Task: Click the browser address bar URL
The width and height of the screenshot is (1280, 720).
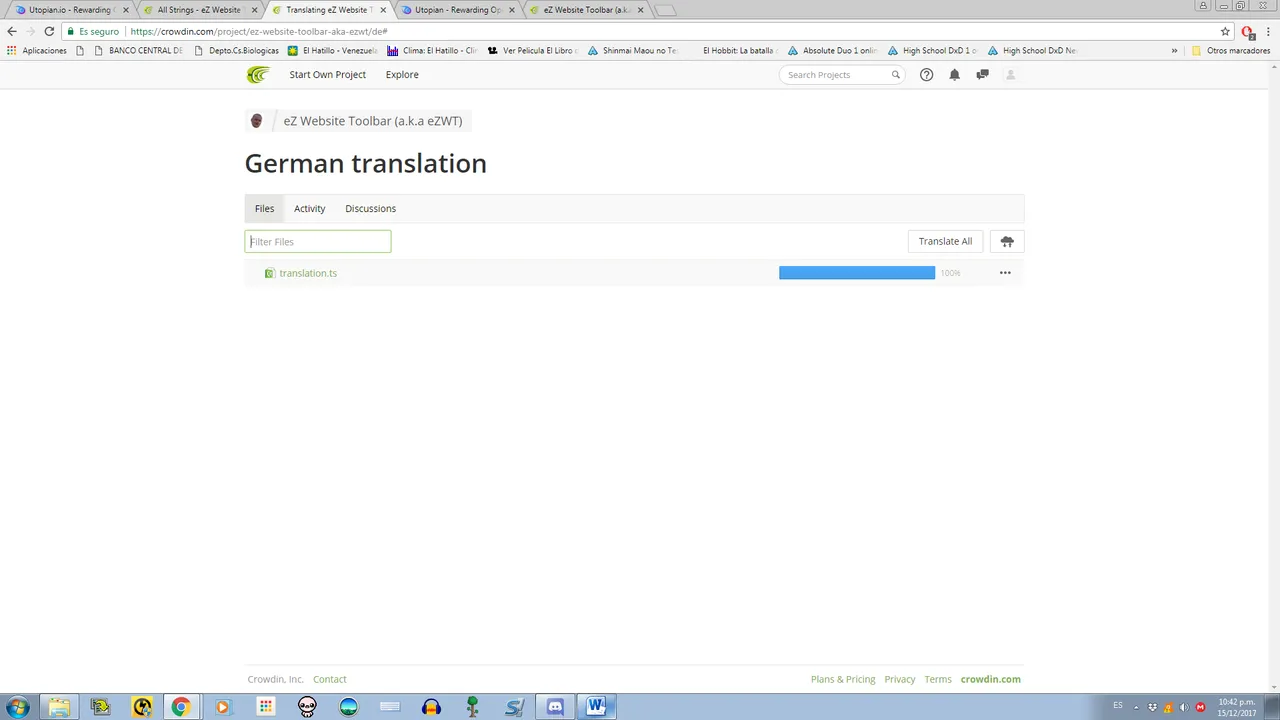Action: coord(259,31)
